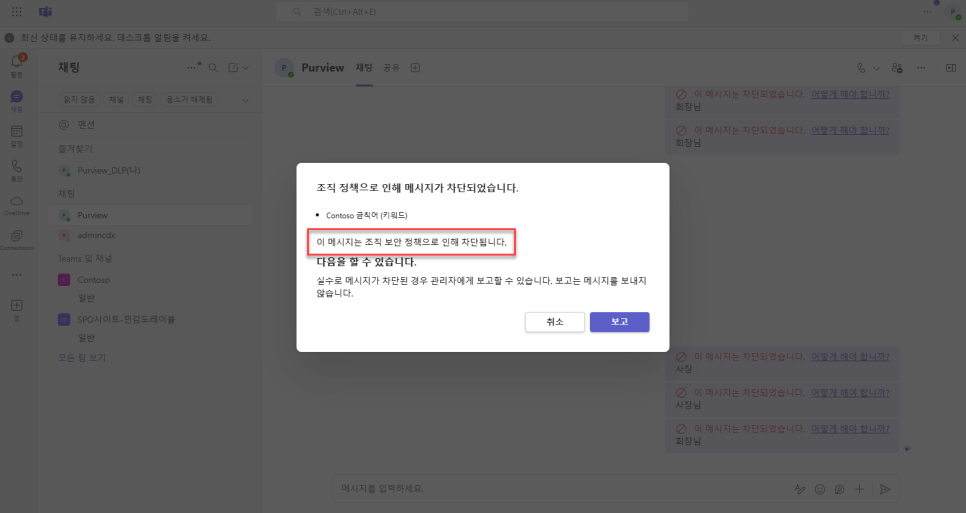Toggle the 음소거 해제됨 filter chip

click(x=189, y=99)
